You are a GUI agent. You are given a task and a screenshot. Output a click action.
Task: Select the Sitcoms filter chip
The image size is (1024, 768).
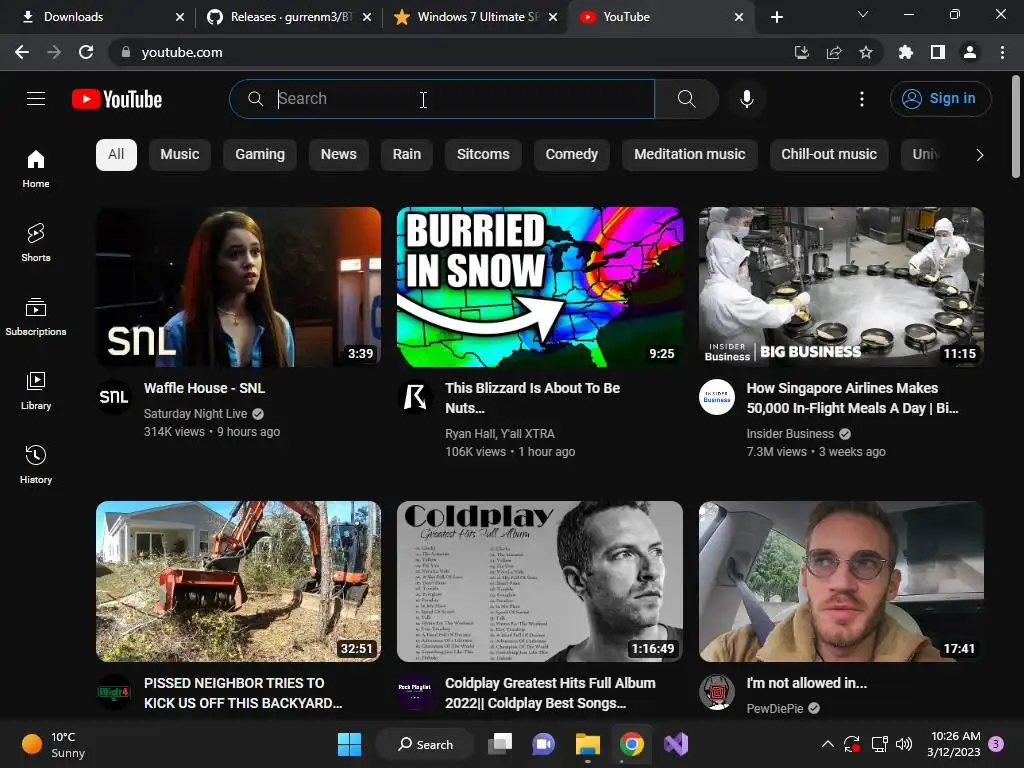pos(483,155)
